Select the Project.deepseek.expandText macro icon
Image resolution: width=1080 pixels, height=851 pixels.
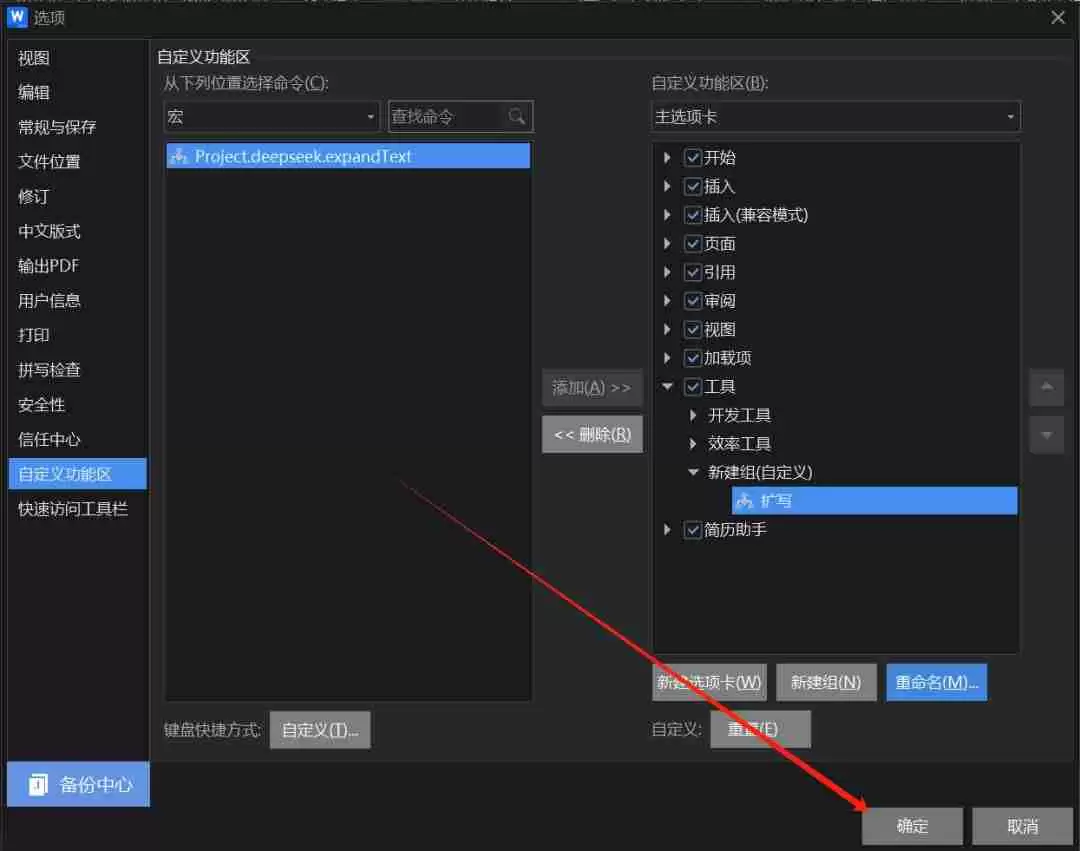tap(179, 156)
